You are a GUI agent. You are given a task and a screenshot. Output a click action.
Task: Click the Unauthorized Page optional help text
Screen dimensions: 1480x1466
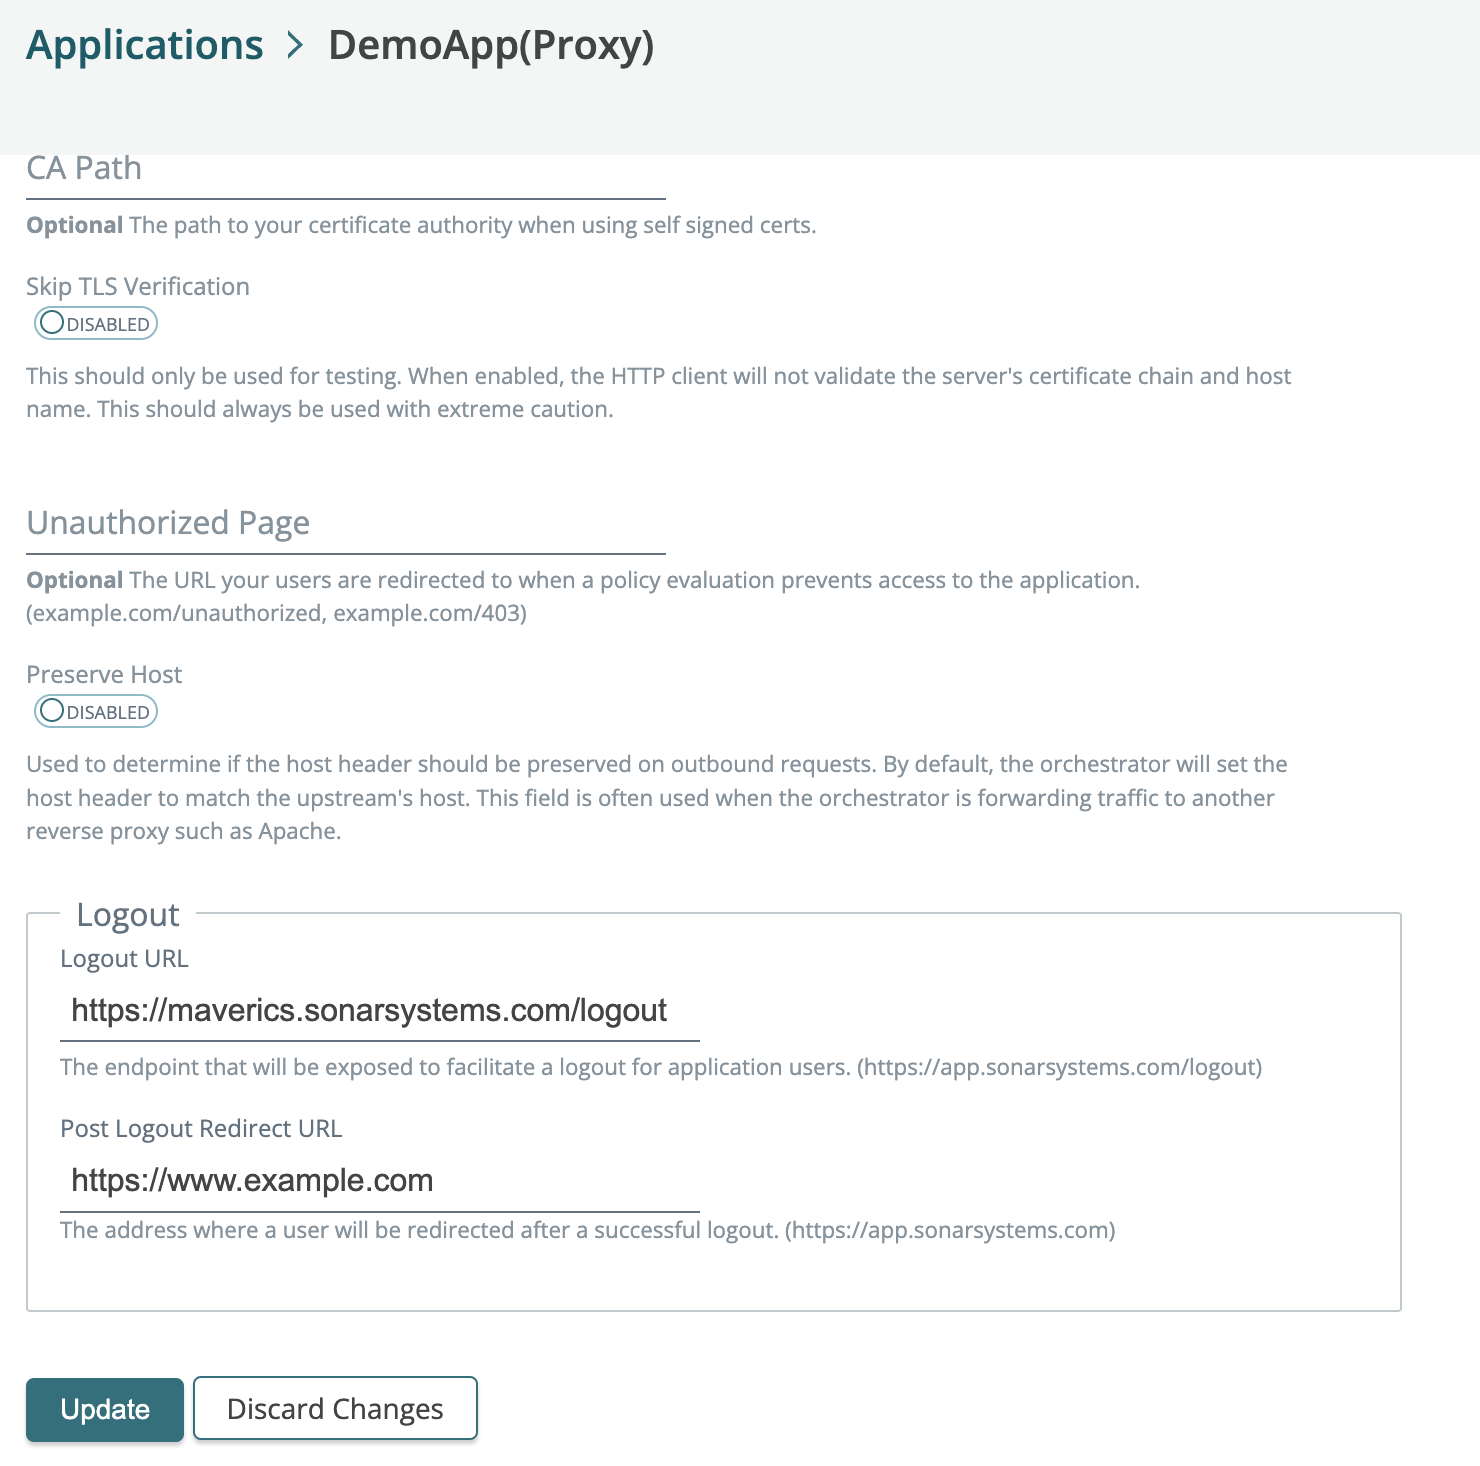pyautogui.click(x=583, y=597)
